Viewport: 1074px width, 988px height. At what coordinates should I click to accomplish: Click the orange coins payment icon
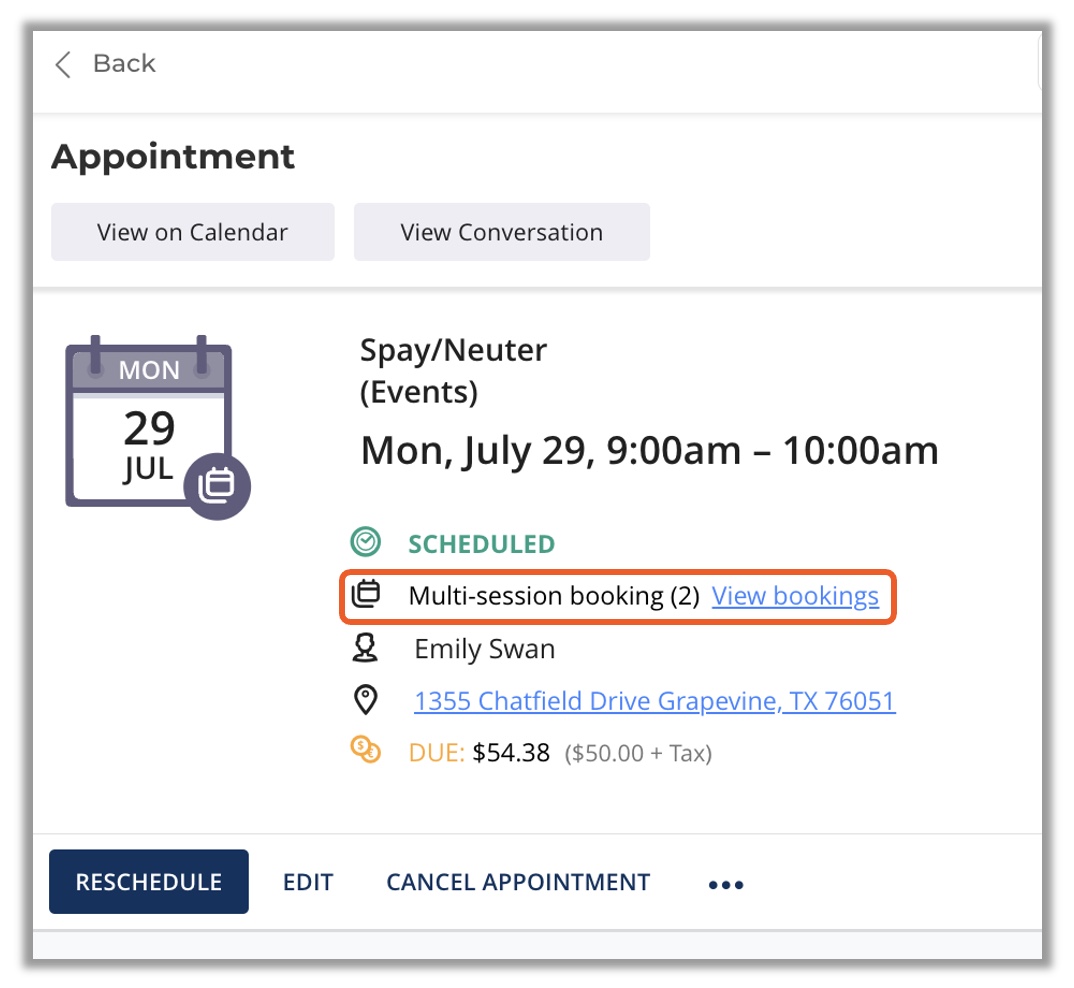366,751
